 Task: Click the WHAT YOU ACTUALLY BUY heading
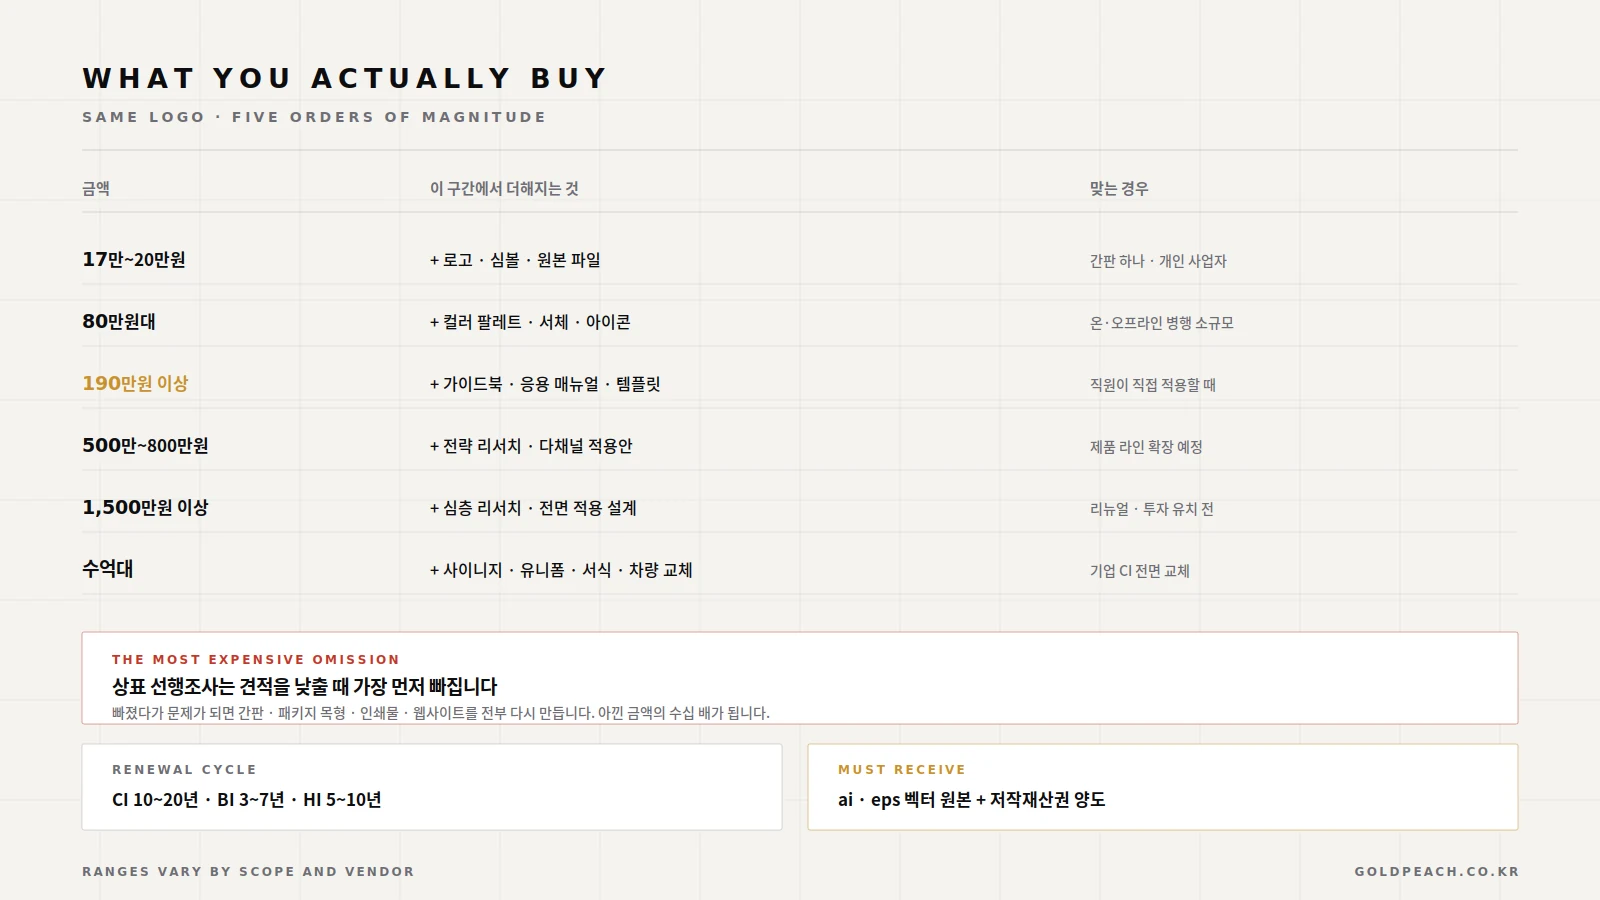[x=345, y=78]
